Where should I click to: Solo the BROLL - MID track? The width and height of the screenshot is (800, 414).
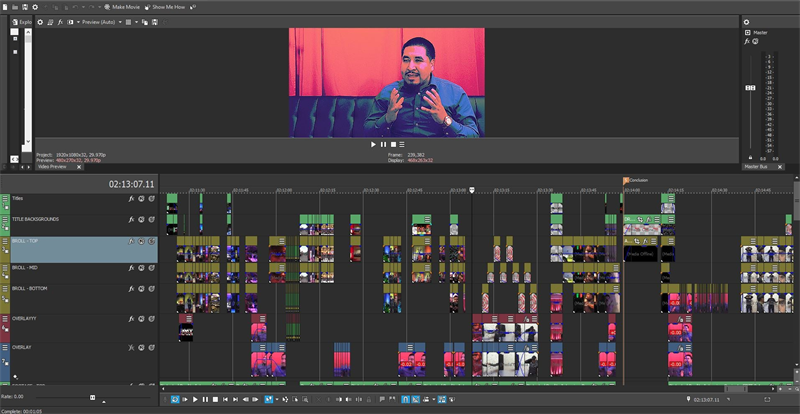(x=151, y=268)
